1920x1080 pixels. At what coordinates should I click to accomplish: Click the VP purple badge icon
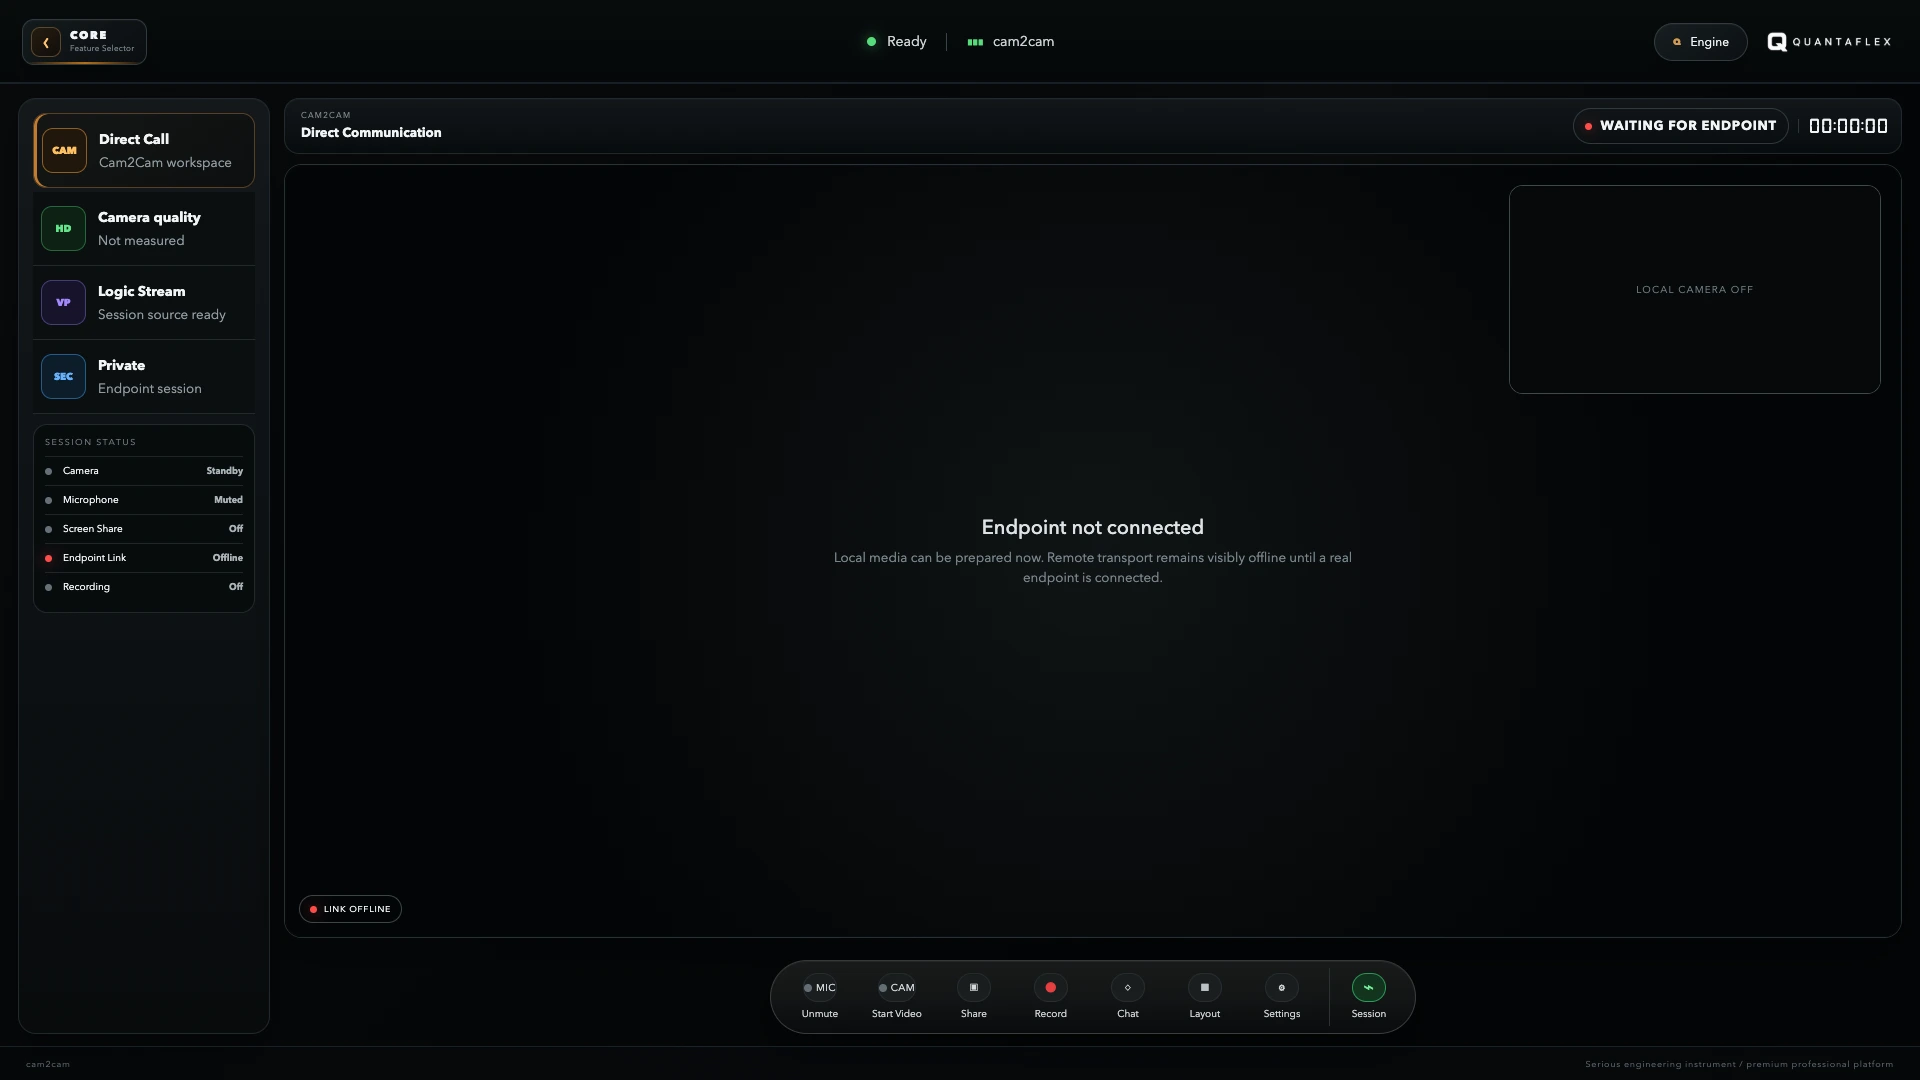click(63, 303)
